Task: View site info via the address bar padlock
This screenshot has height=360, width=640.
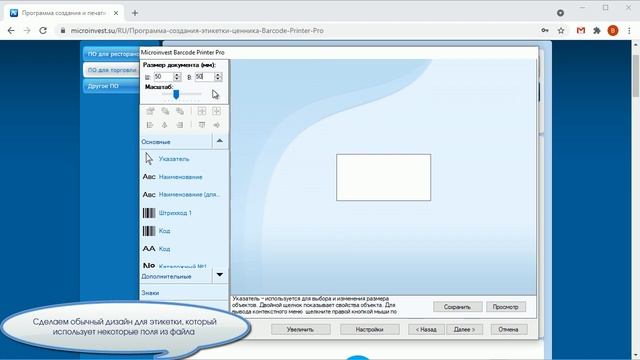Action: [x=63, y=31]
